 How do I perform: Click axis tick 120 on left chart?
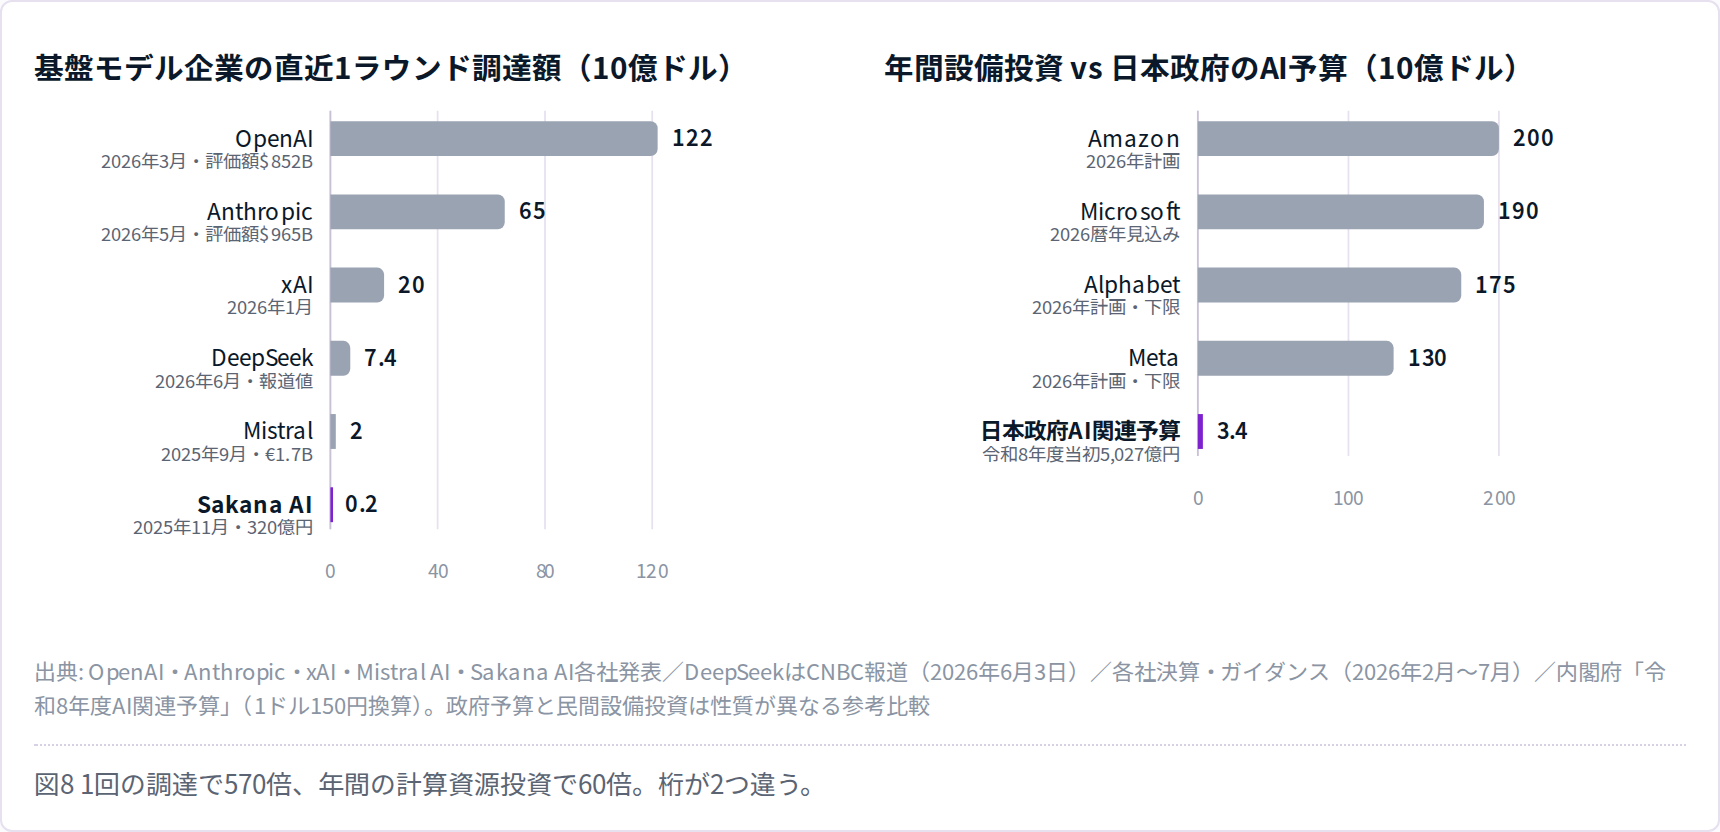pos(652,571)
